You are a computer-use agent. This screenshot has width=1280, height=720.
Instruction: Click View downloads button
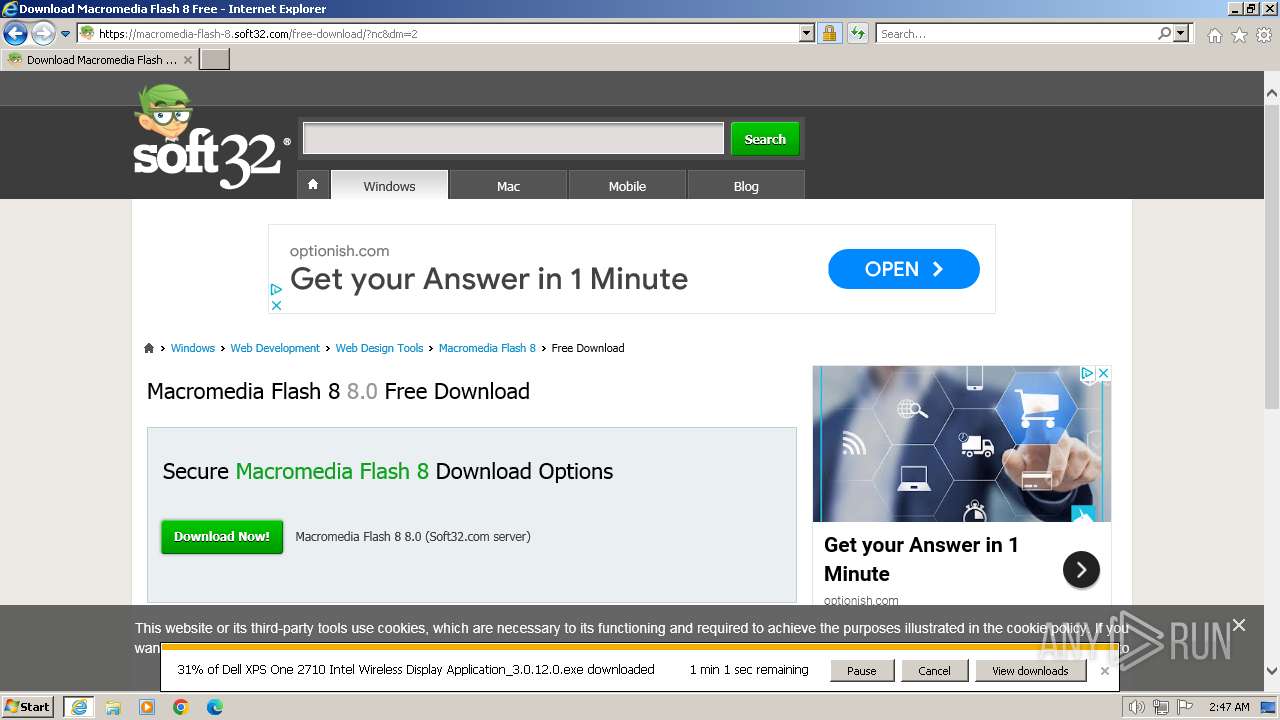pyautogui.click(x=1030, y=671)
